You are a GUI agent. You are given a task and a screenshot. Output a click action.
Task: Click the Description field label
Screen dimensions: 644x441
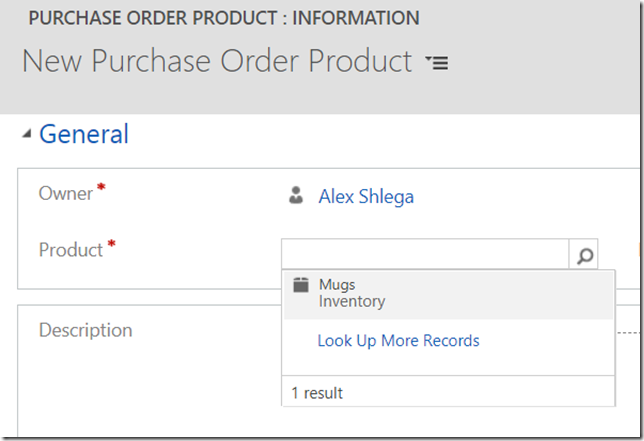coord(85,330)
